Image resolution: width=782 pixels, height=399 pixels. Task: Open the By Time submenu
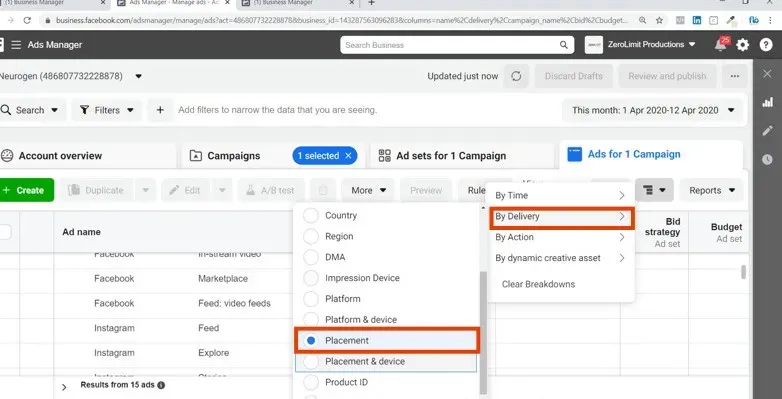(x=561, y=196)
